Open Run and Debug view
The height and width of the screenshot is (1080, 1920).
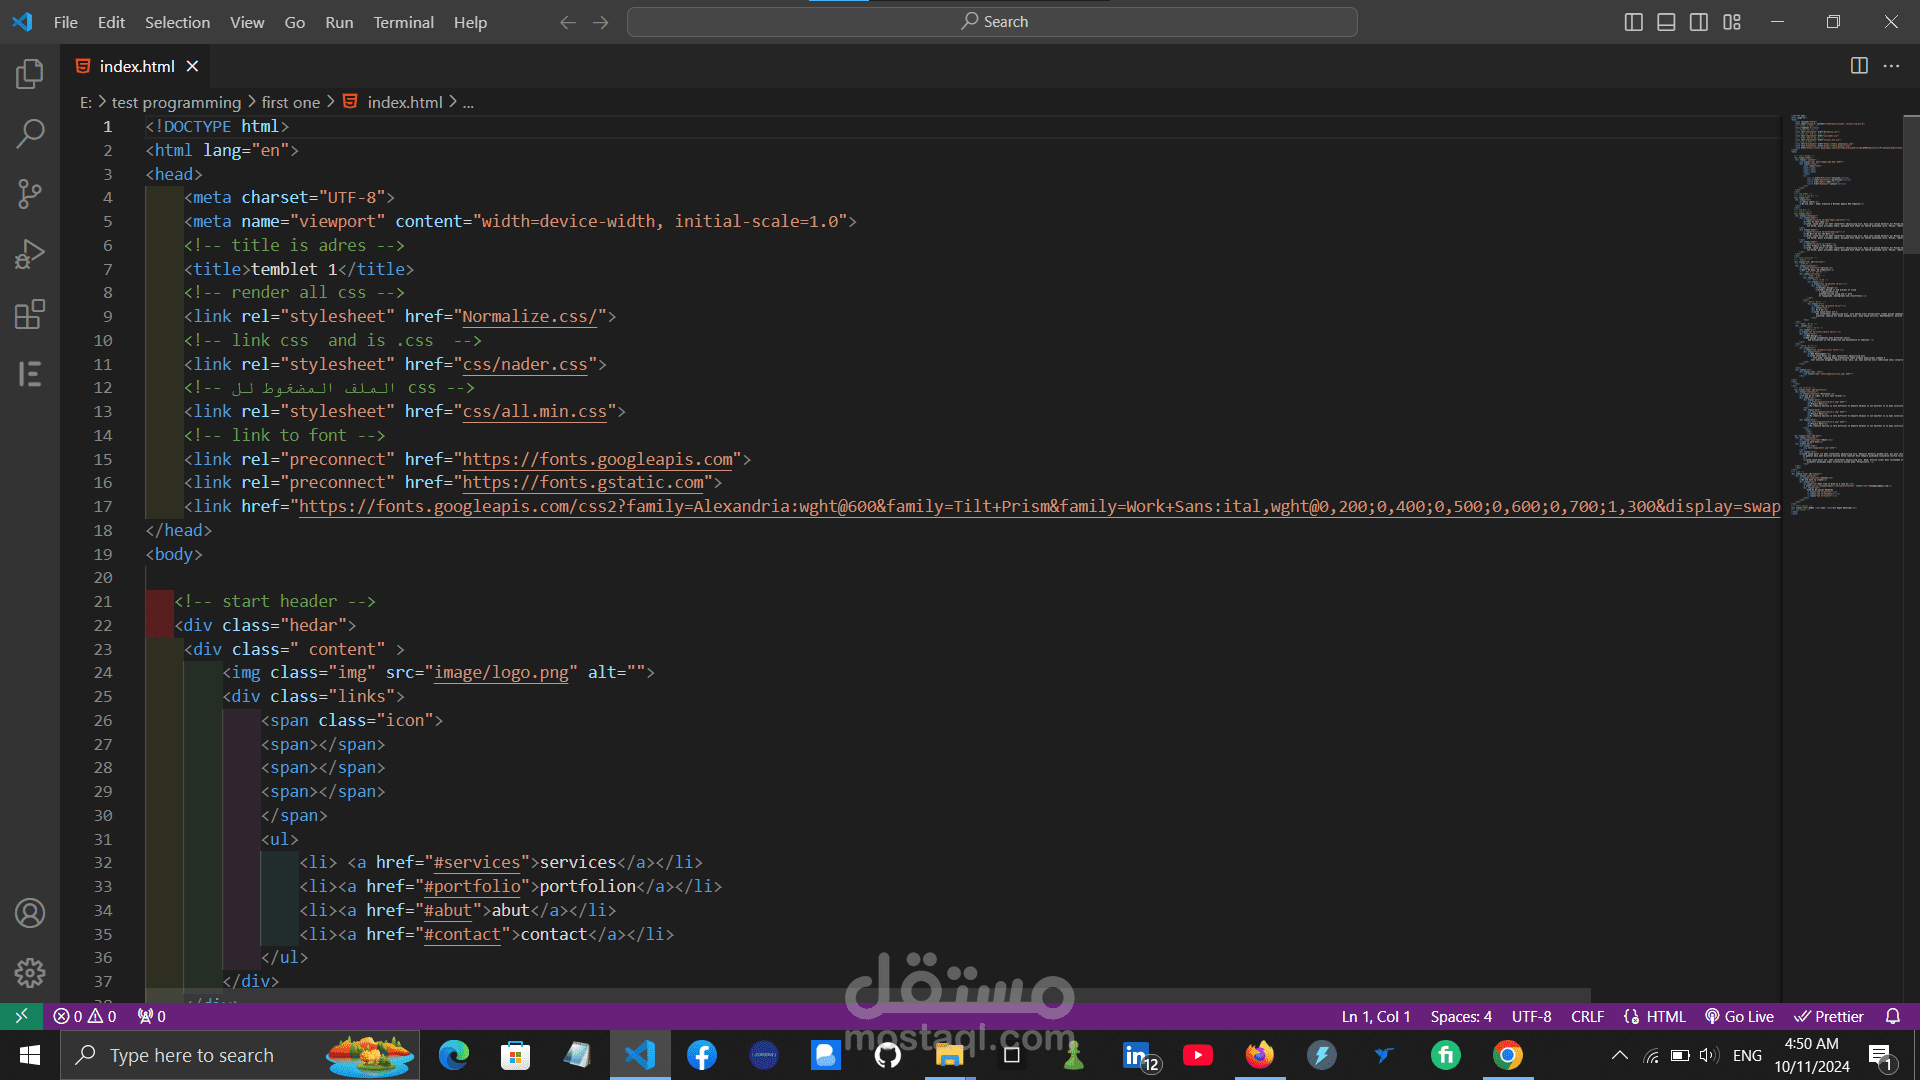[x=30, y=254]
